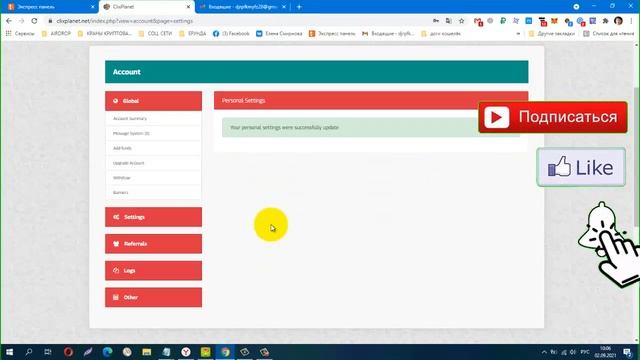The image size is (640, 360).
Task: Open a new browser tab
Action: tap(299, 7)
